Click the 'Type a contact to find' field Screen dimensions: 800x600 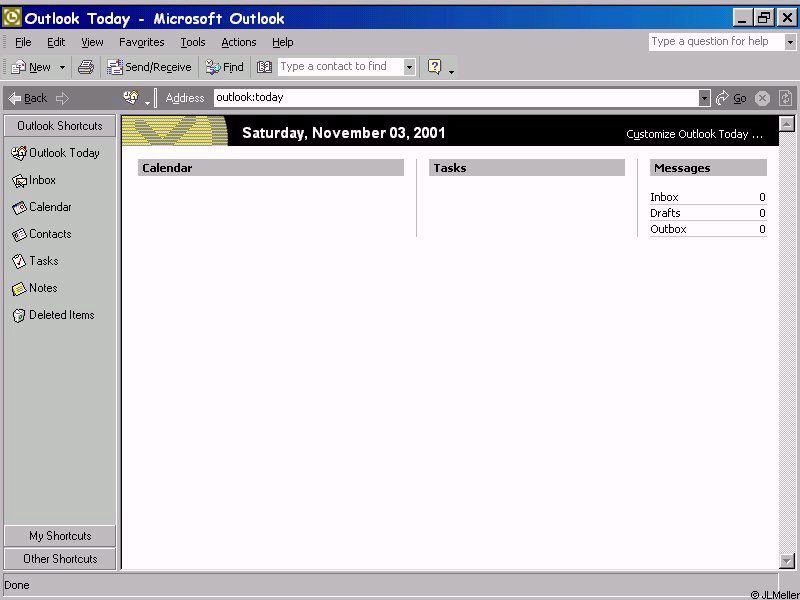[340, 66]
